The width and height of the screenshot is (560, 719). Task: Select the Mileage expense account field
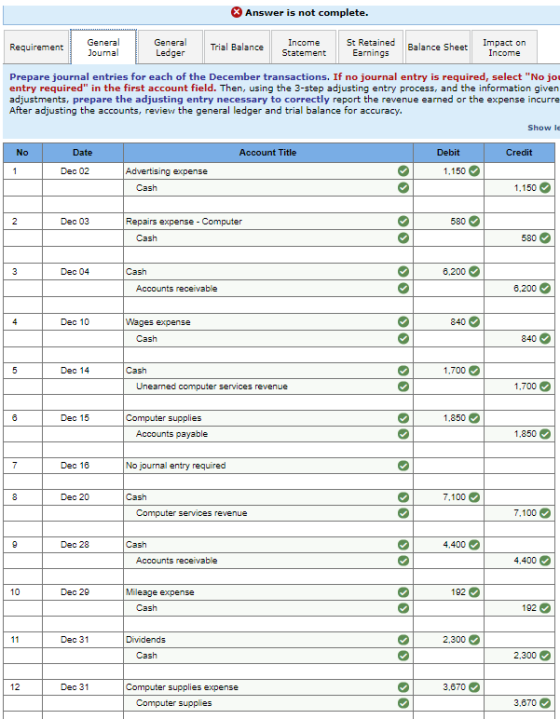(268, 592)
